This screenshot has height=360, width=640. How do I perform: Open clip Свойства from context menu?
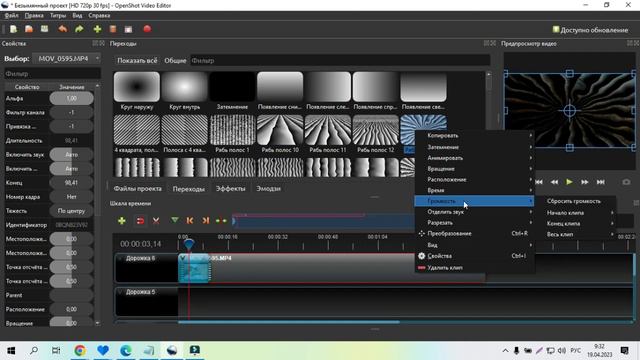[x=475, y=256]
